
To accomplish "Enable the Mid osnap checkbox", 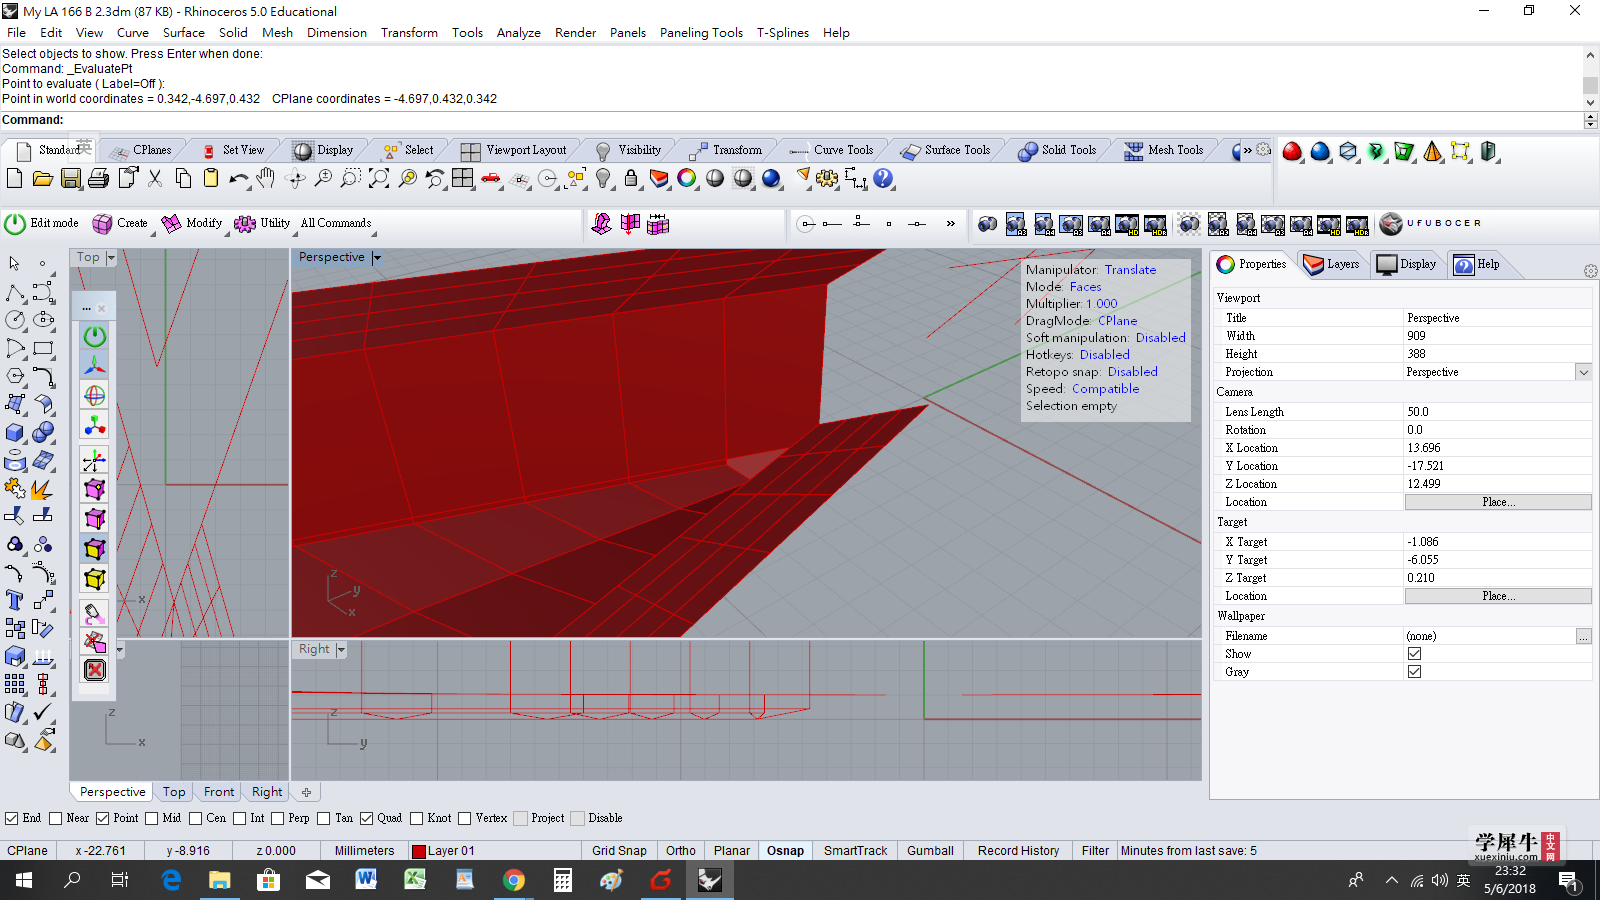I will (151, 818).
